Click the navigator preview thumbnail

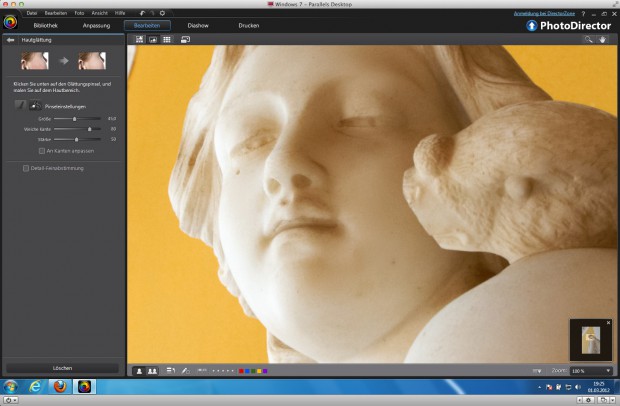591,340
